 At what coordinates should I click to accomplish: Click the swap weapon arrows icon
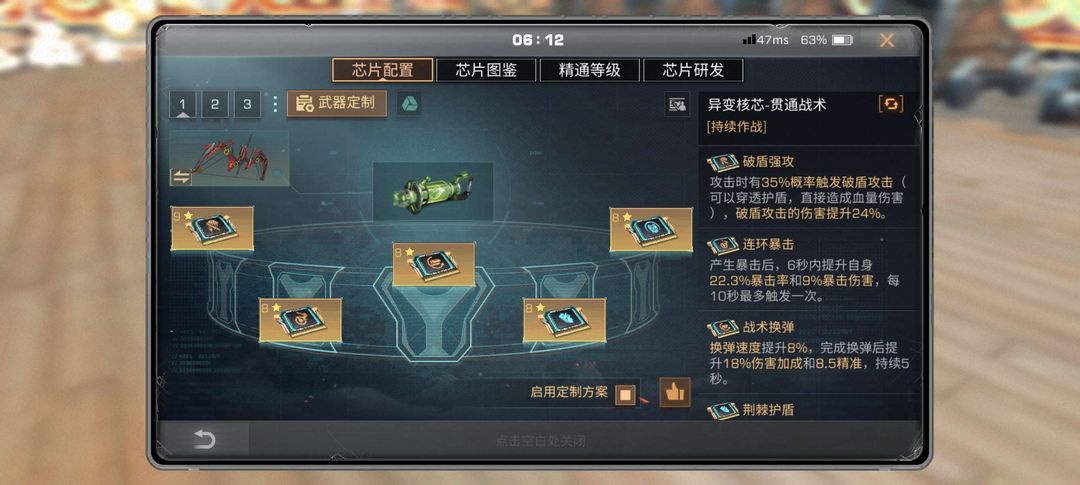(x=180, y=177)
